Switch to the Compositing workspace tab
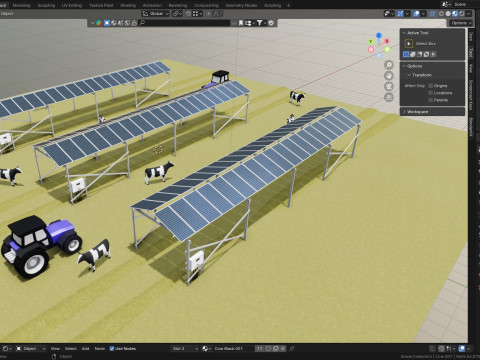480x360 pixels. tap(206, 5)
